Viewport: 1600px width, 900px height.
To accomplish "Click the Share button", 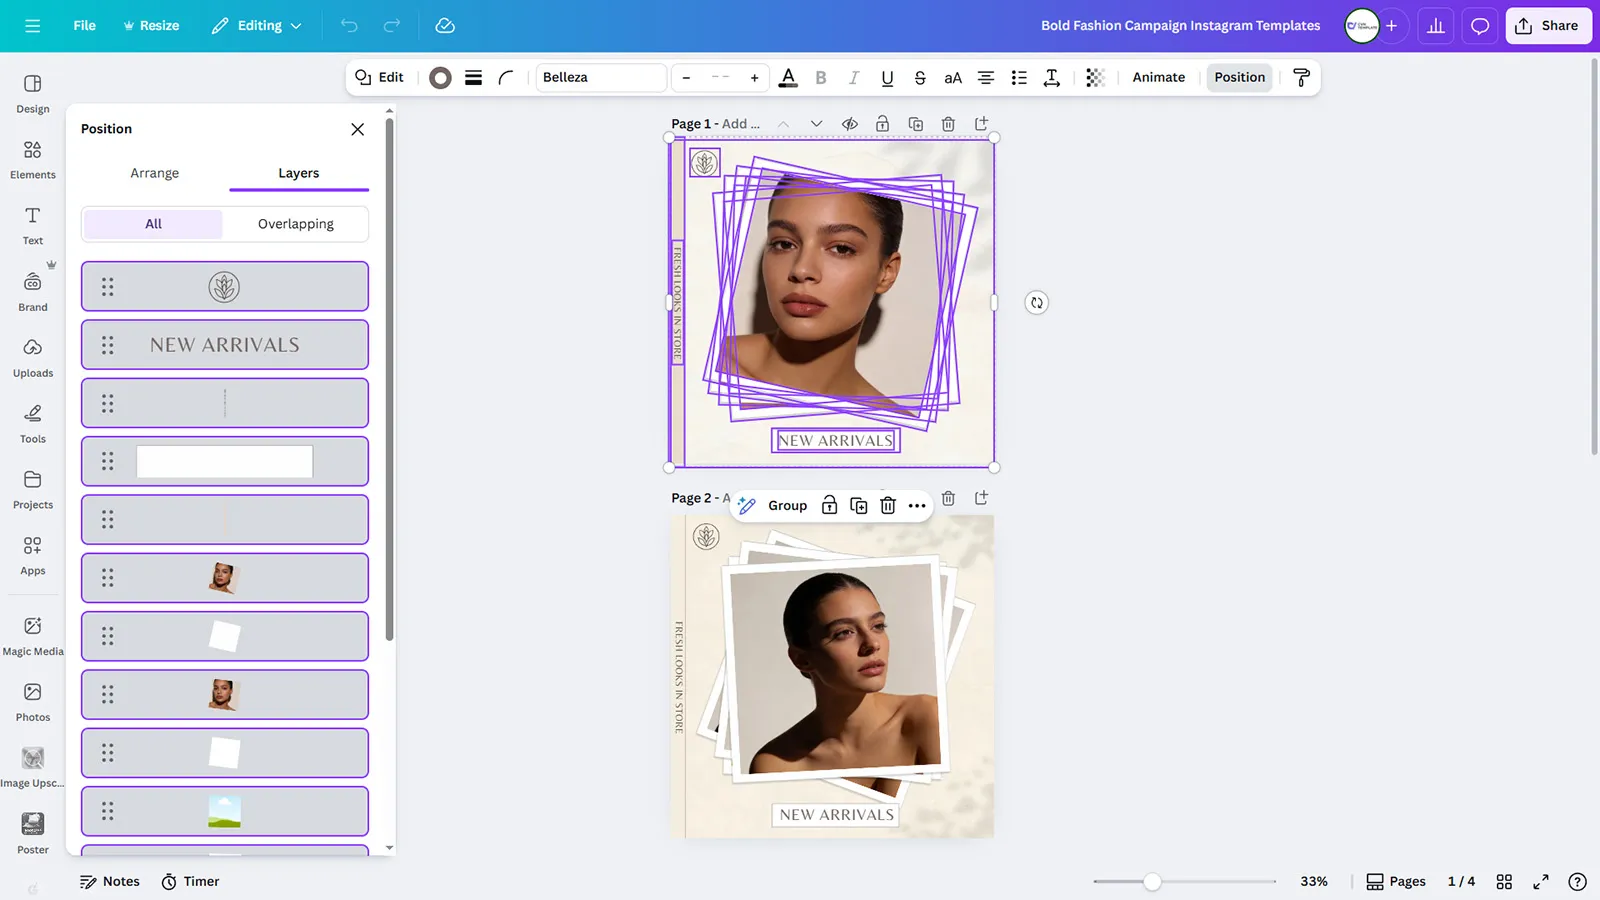I will tap(1548, 26).
